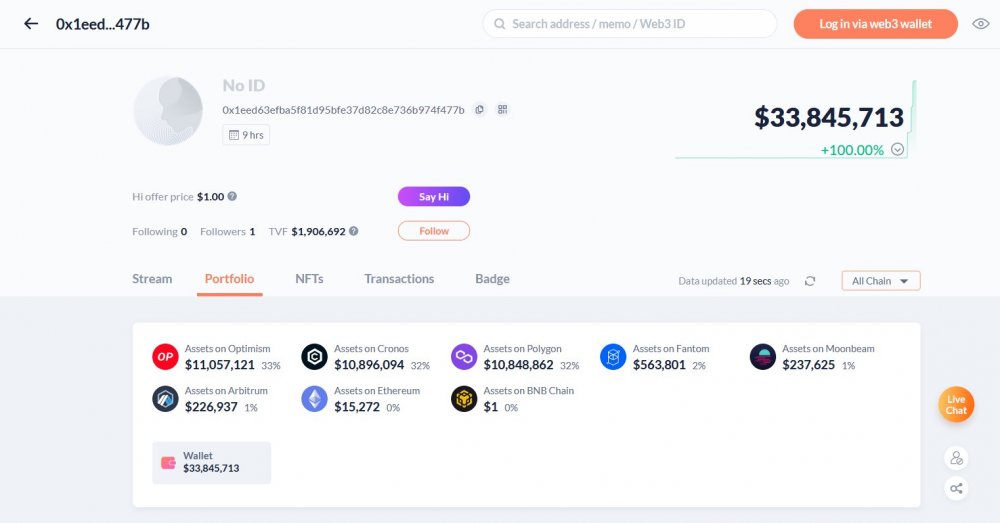Viewport: 1000px width, 523px height.
Task: Copy the wallet address
Action: click(x=480, y=110)
